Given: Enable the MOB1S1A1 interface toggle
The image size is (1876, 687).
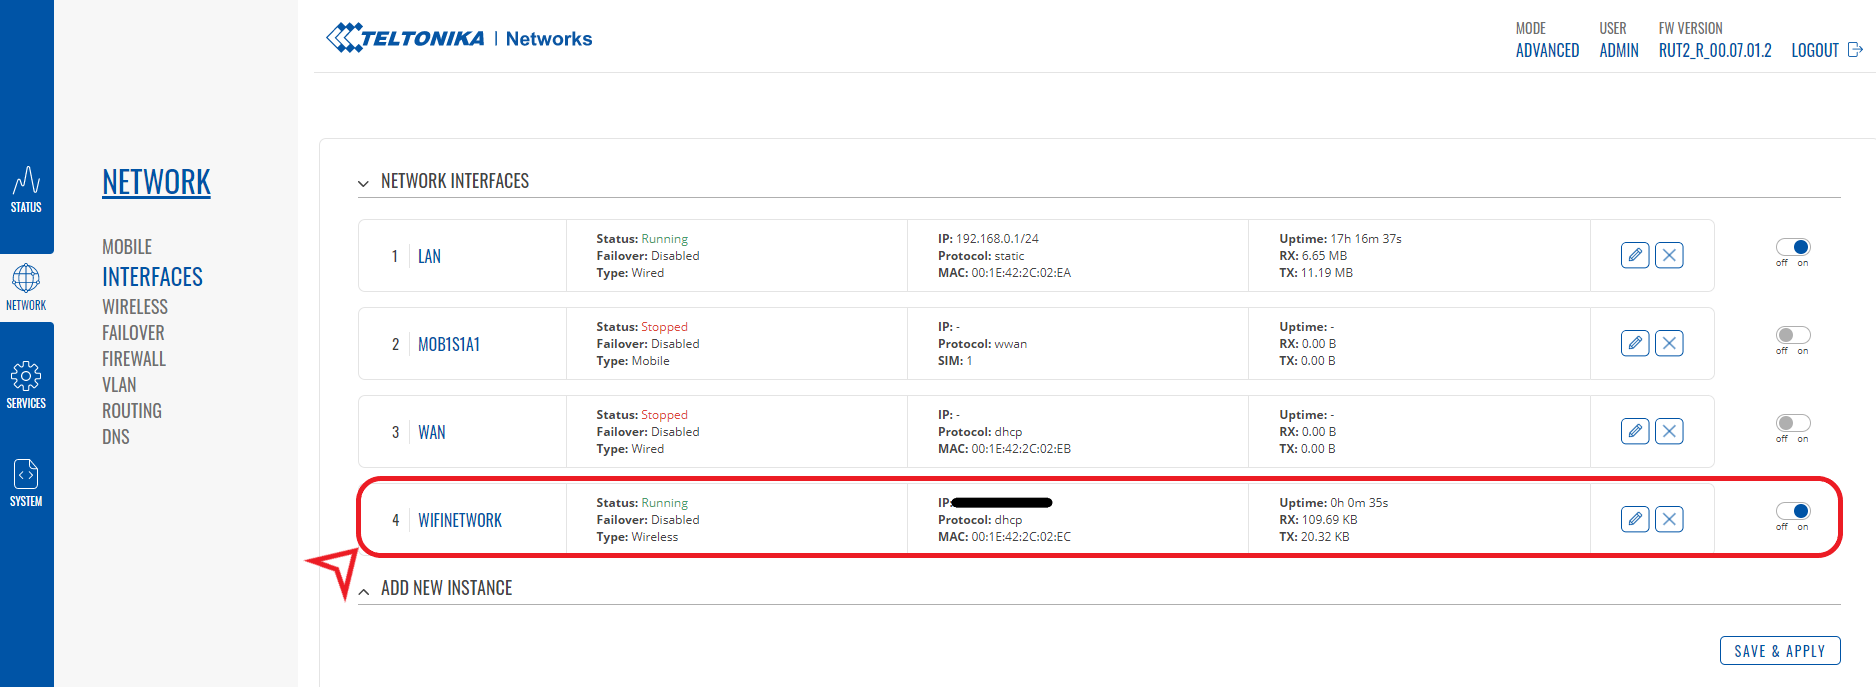Looking at the screenshot, I should [x=1792, y=335].
